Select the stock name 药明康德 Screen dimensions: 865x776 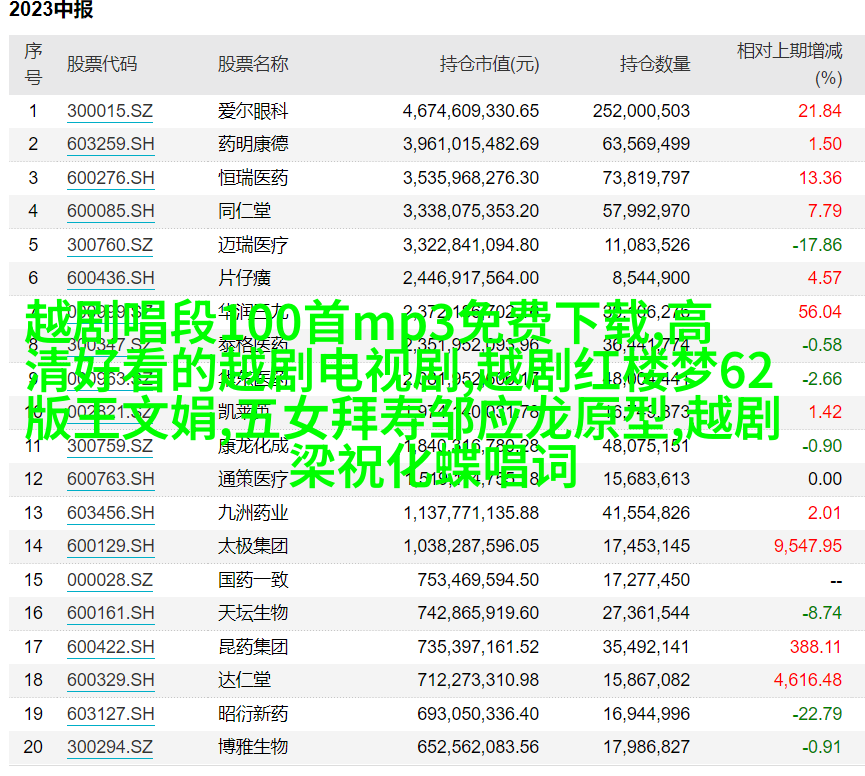tap(253, 145)
